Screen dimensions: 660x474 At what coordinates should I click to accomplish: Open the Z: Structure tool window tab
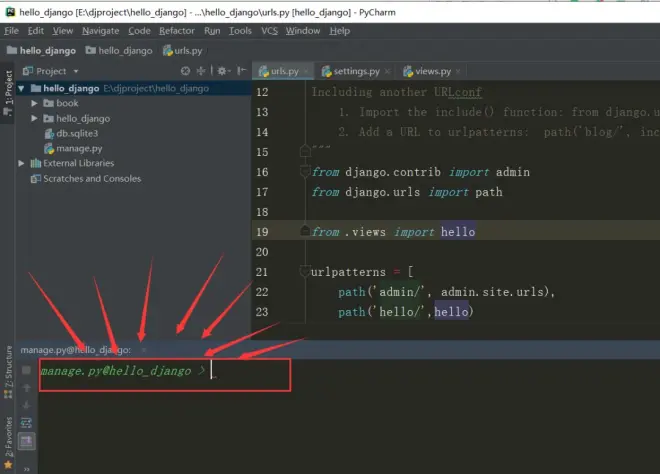coord(8,371)
